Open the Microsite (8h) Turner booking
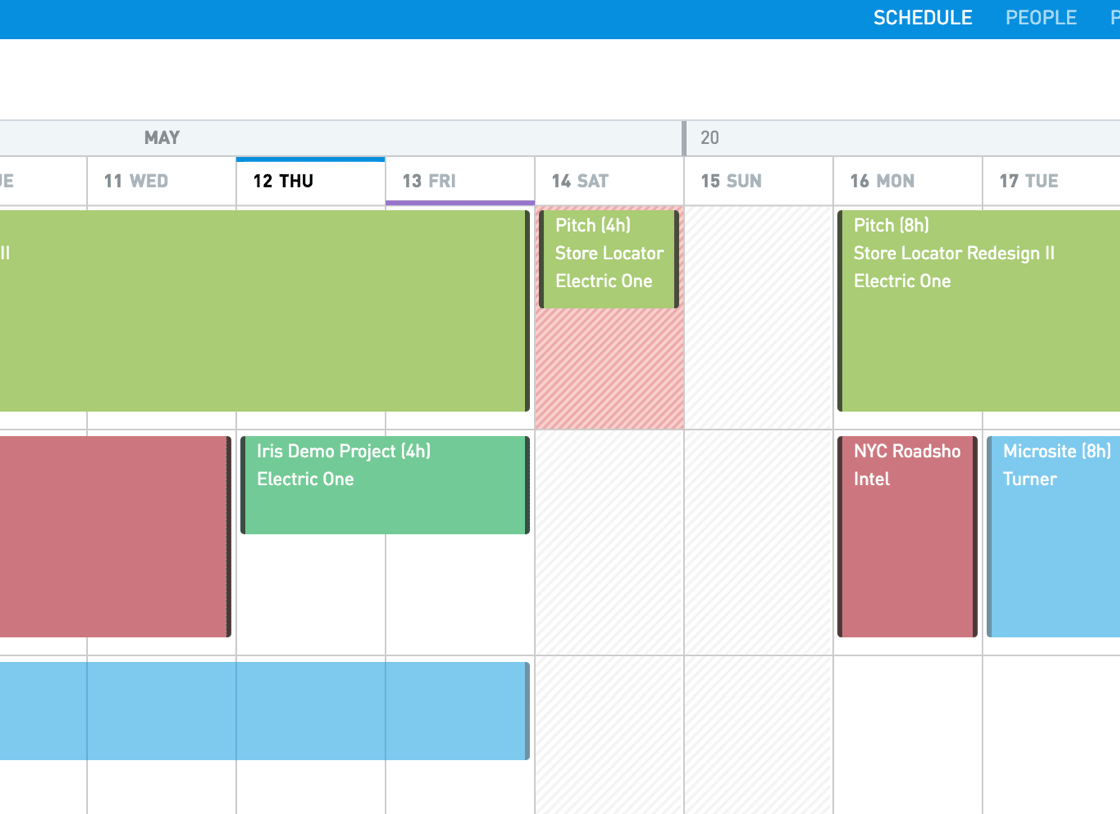1120x814 pixels. click(1053, 536)
